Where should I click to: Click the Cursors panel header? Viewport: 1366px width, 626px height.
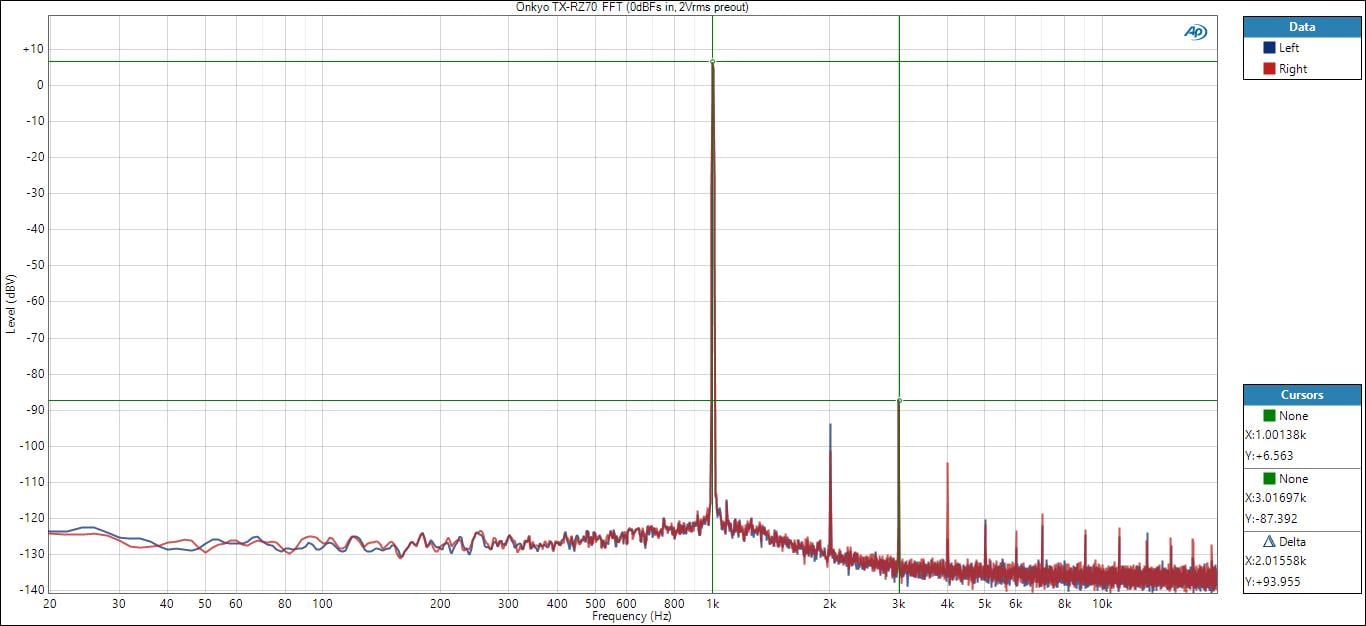pyautogui.click(x=1302, y=395)
